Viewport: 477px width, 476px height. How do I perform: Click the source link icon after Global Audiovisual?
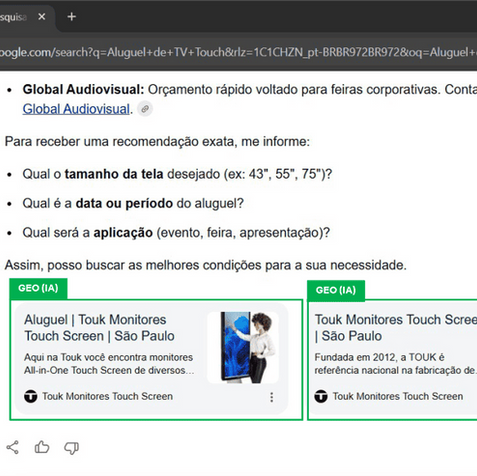point(145,109)
